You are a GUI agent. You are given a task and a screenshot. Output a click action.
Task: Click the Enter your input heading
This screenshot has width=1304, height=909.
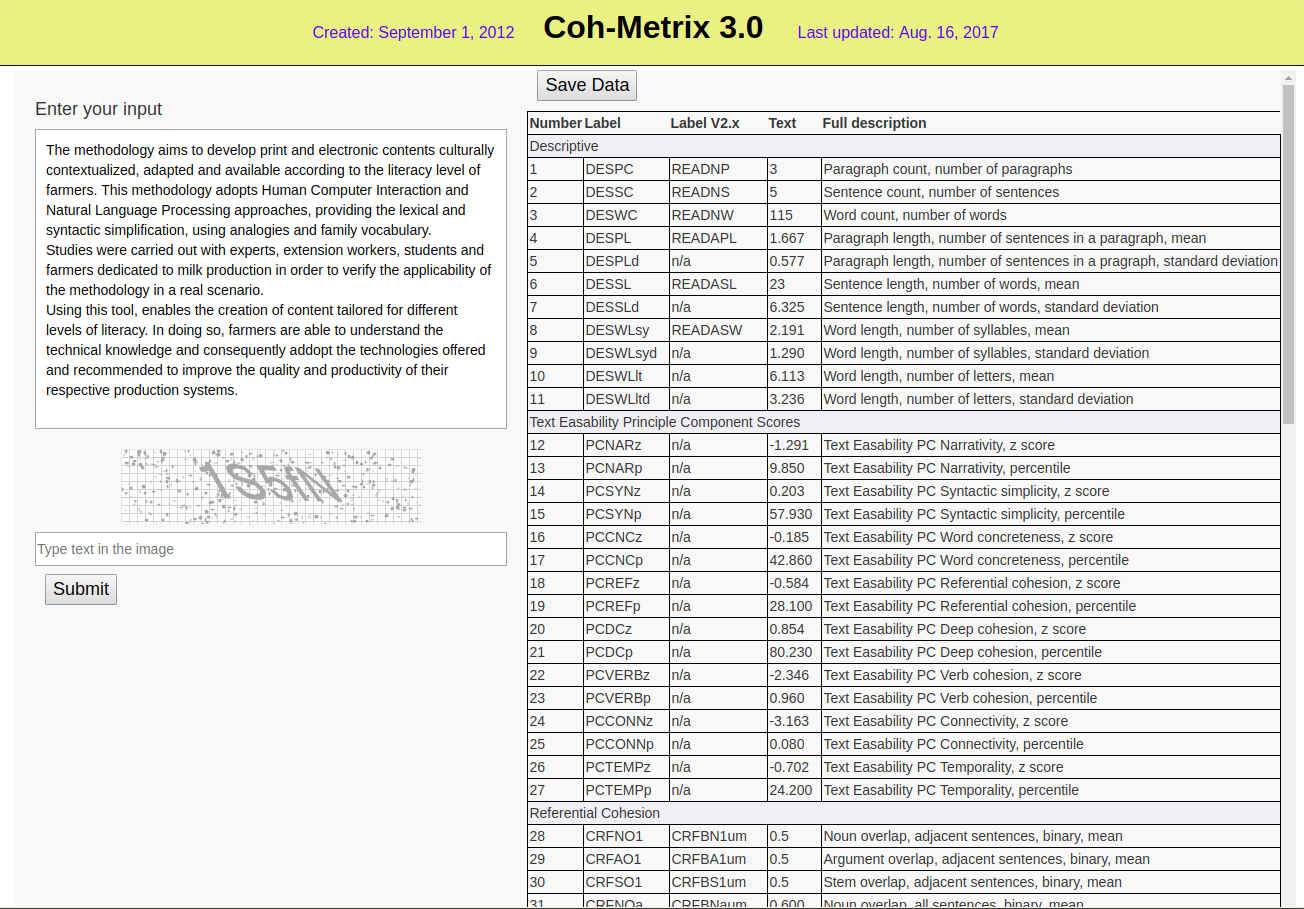click(x=98, y=109)
